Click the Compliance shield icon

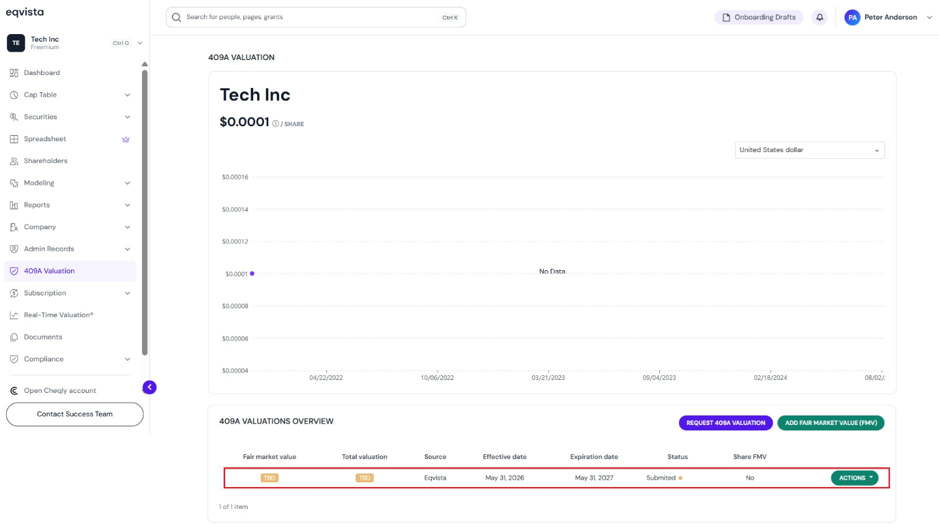coord(14,359)
